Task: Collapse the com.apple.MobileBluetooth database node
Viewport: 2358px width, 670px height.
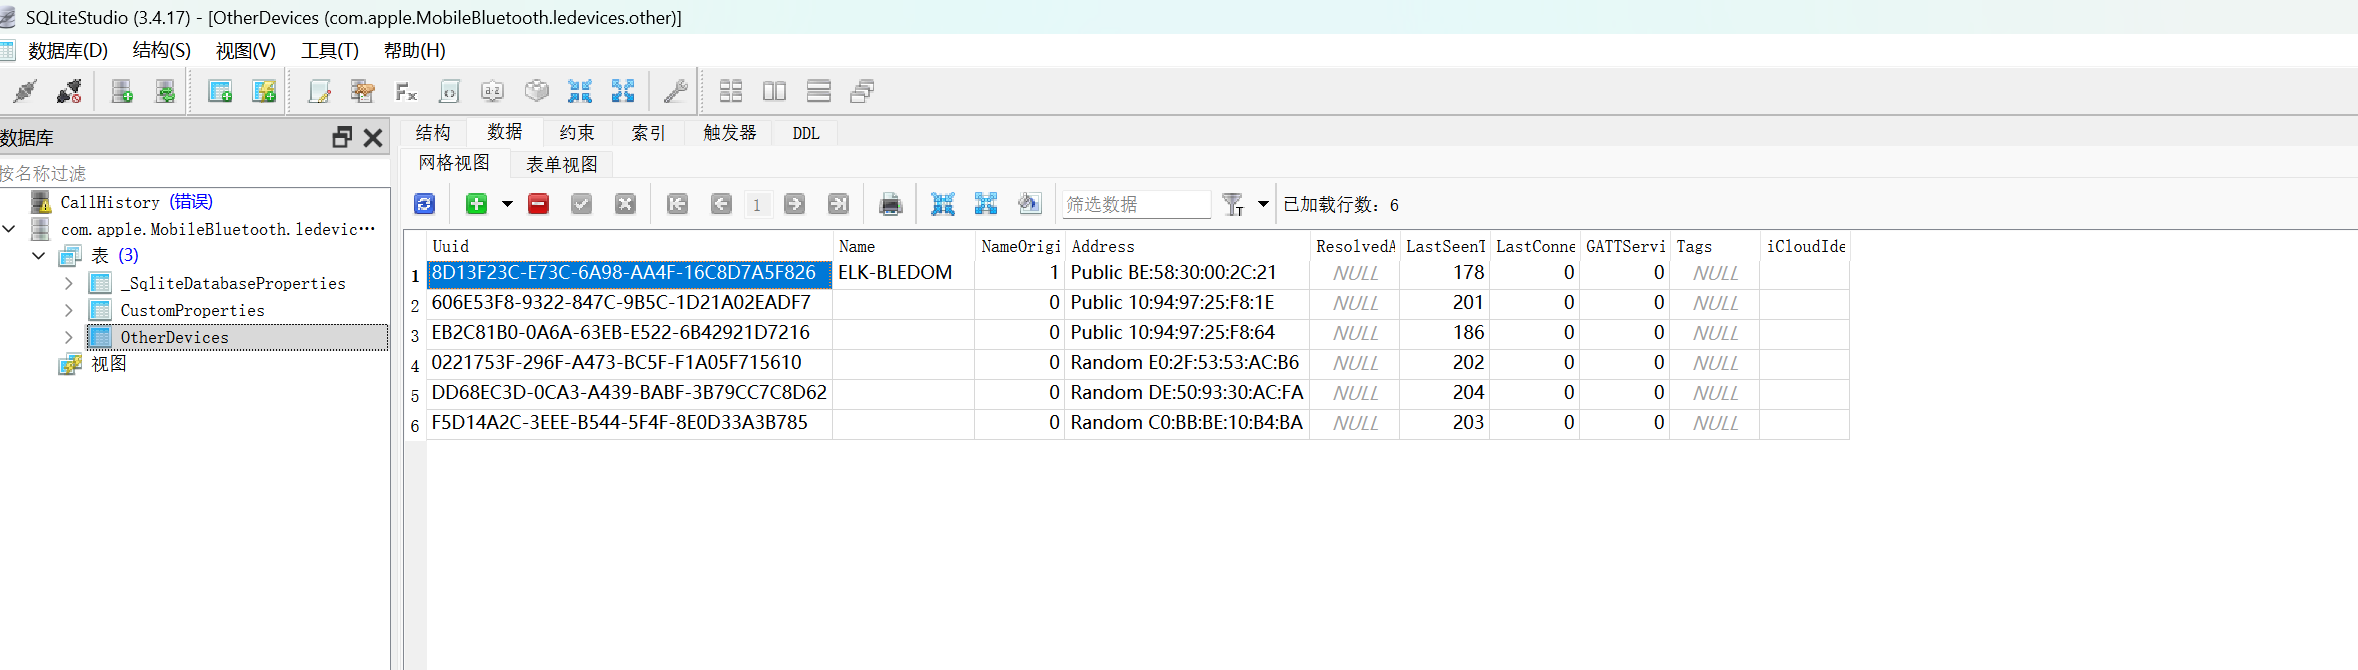Action: pos(9,229)
